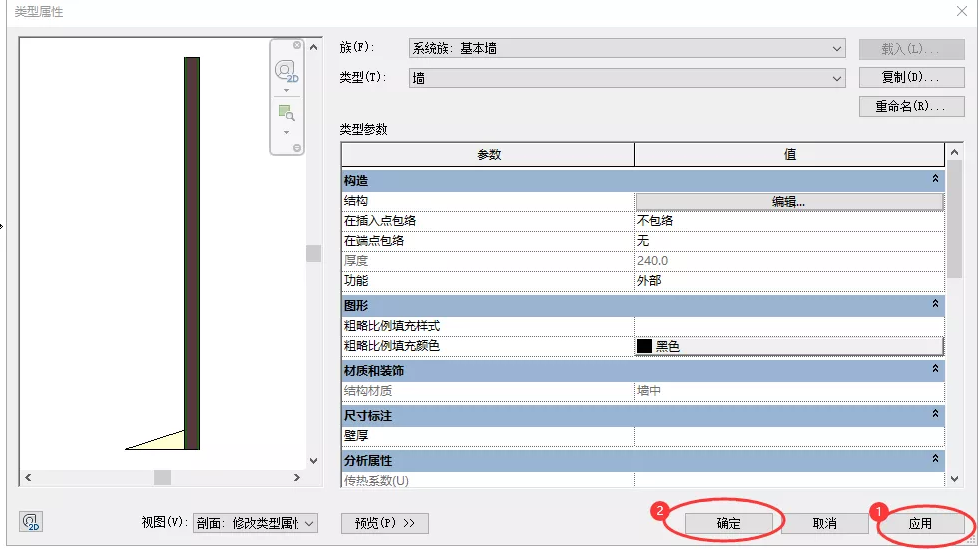The image size is (979, 550).
Task: Collapse the 材质和装饰 parameter group
Action: [x=935, y=370]
